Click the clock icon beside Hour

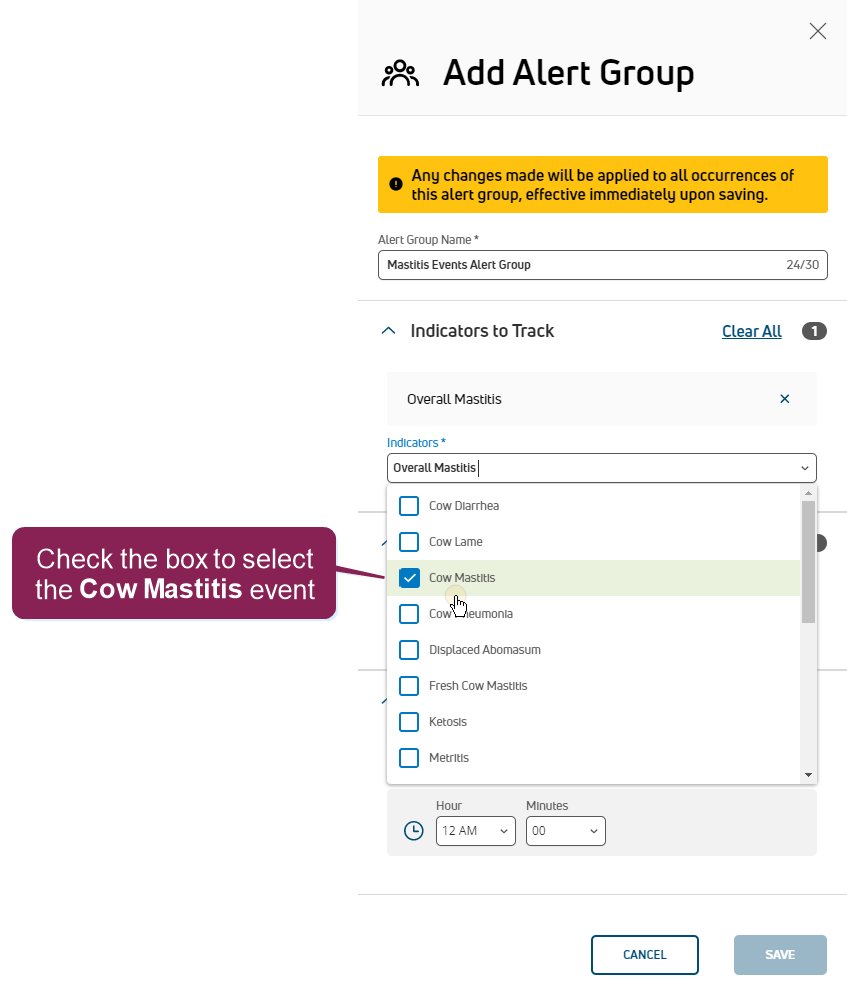click(414, 831)
